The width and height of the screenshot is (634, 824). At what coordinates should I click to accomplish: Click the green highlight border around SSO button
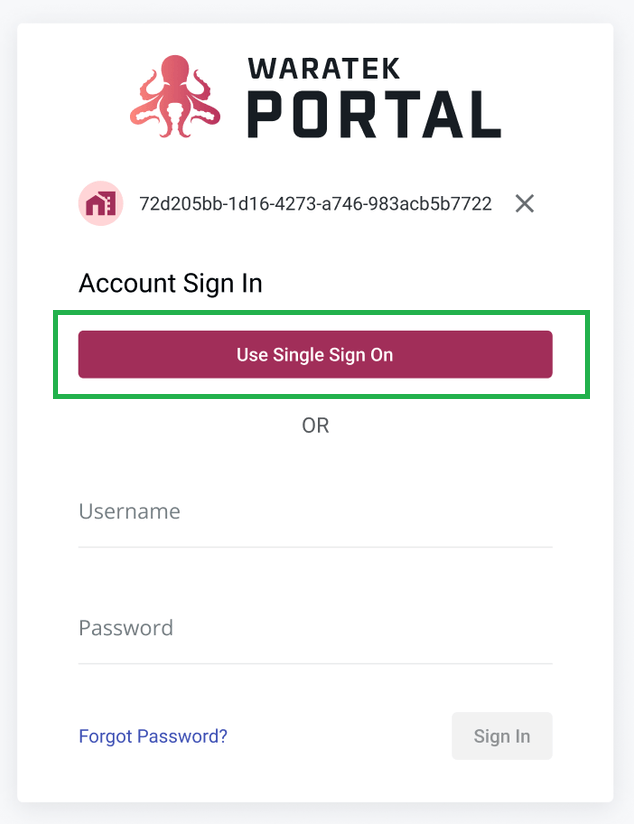(x=321, y=313)
